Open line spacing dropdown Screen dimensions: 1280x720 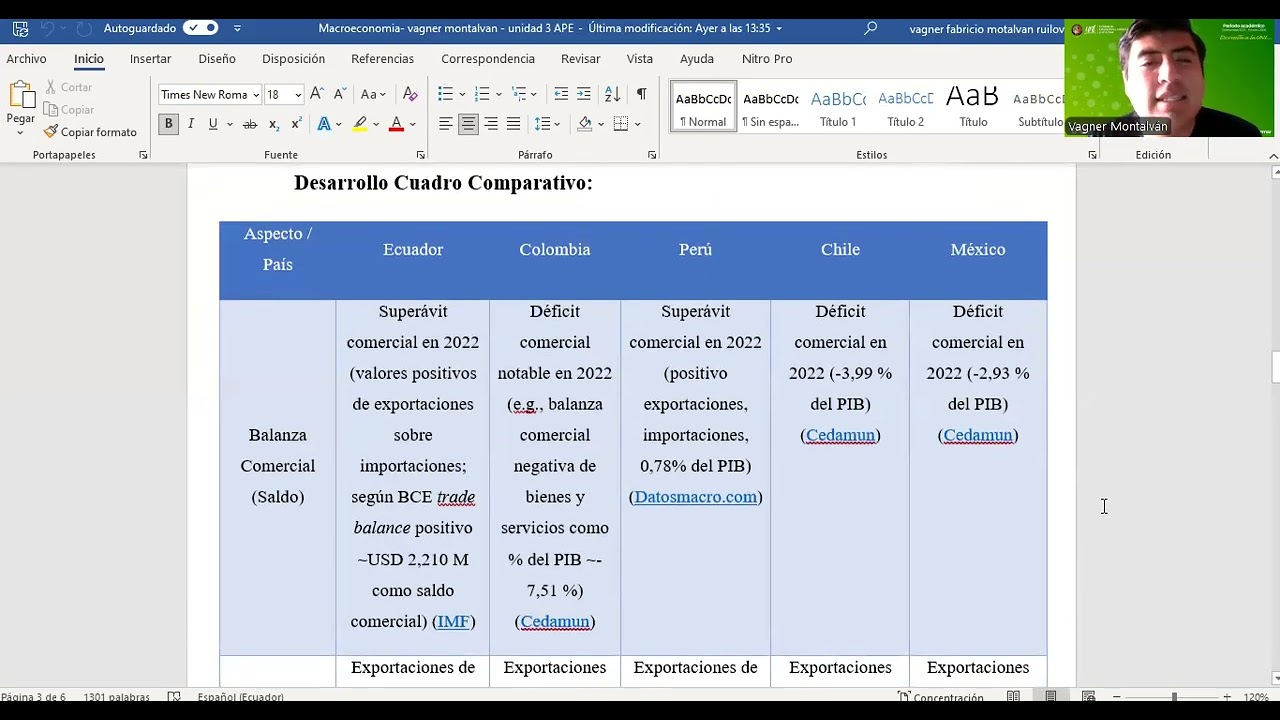(547, 124)
